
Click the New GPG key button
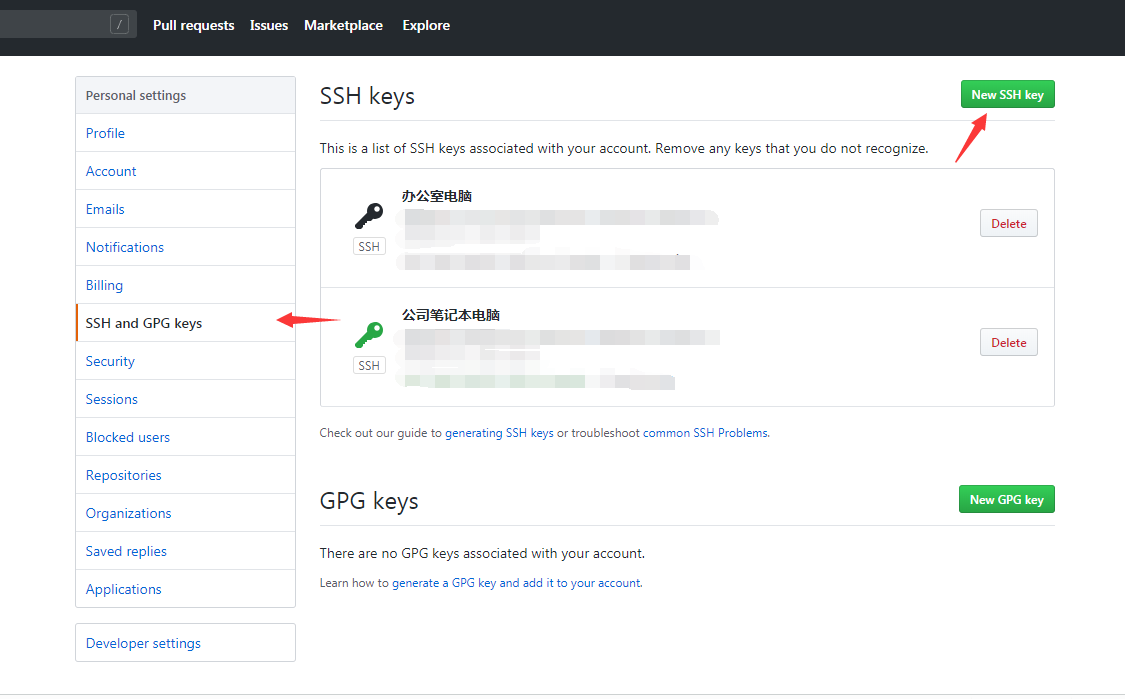click(1007, 499)
